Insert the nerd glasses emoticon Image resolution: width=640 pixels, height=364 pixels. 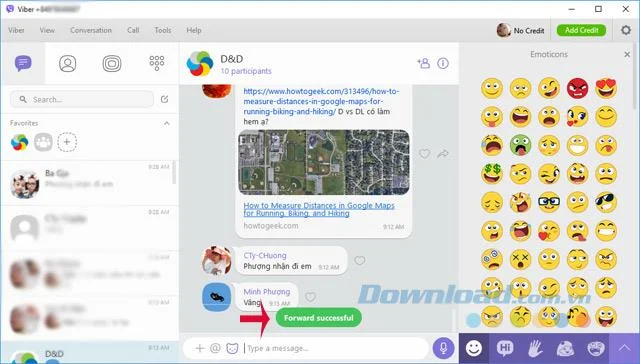(549, 202)
